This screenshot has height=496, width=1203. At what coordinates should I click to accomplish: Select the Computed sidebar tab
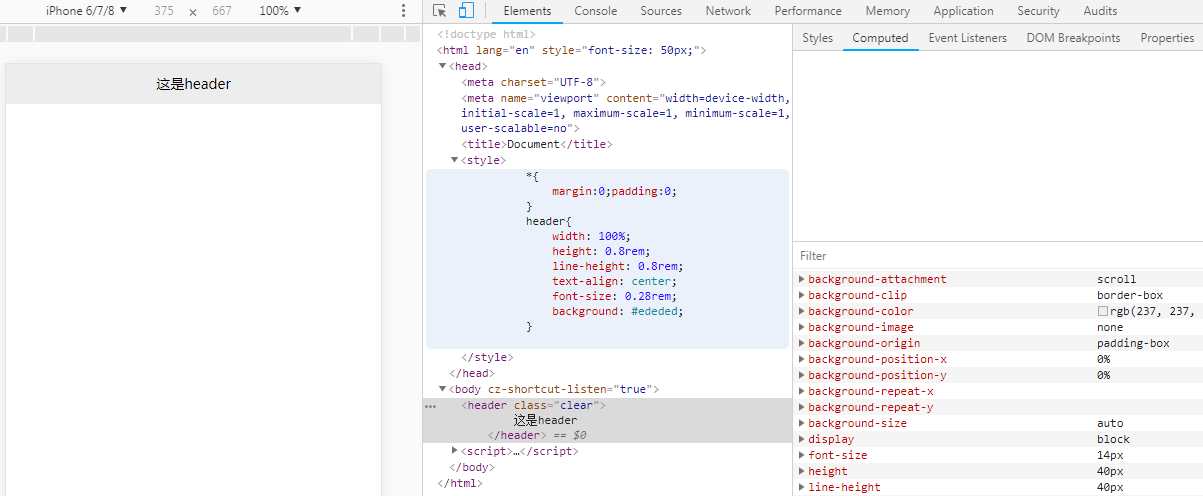pyautogui.click(x=880, y=38)
